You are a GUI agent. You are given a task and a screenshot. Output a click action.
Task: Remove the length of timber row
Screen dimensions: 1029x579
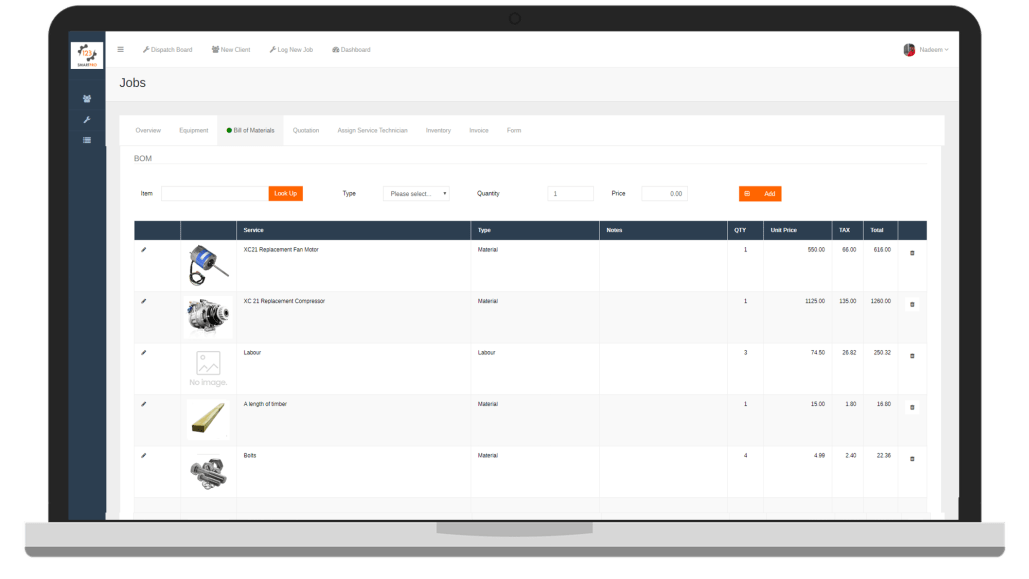pyautogui.click(x=911, y=407)
